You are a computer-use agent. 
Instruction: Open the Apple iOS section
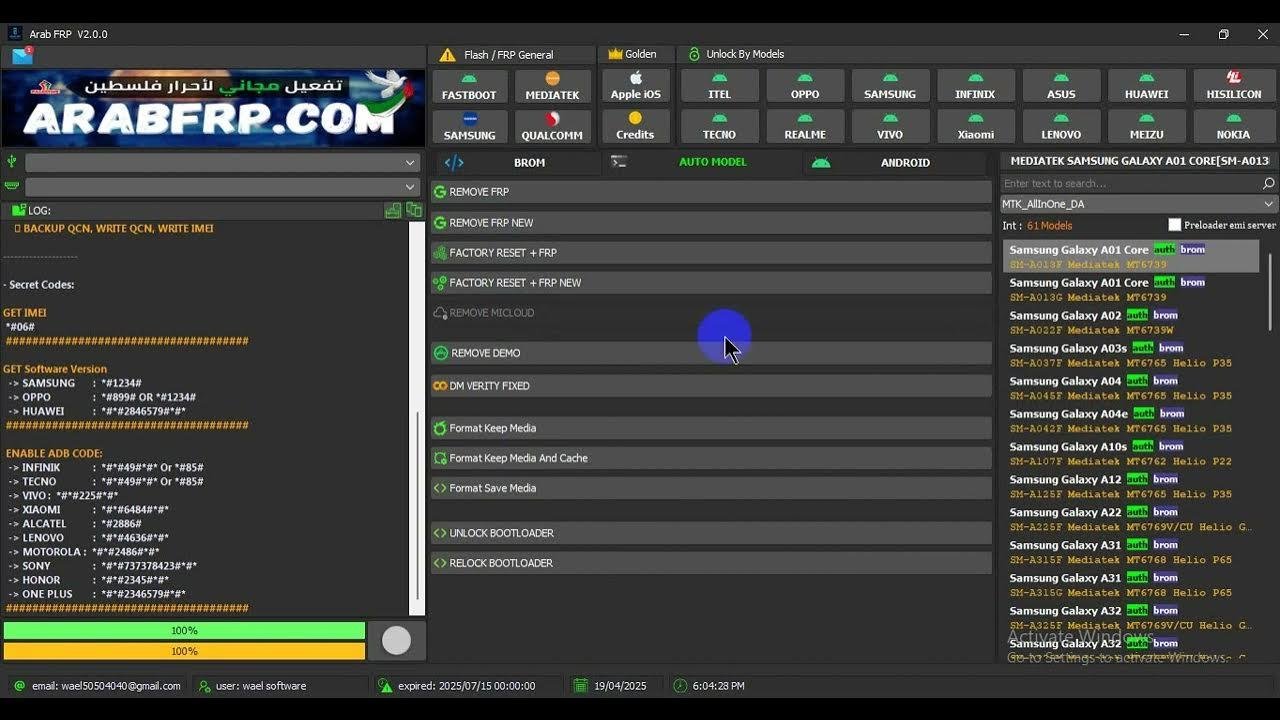point(636,86)
